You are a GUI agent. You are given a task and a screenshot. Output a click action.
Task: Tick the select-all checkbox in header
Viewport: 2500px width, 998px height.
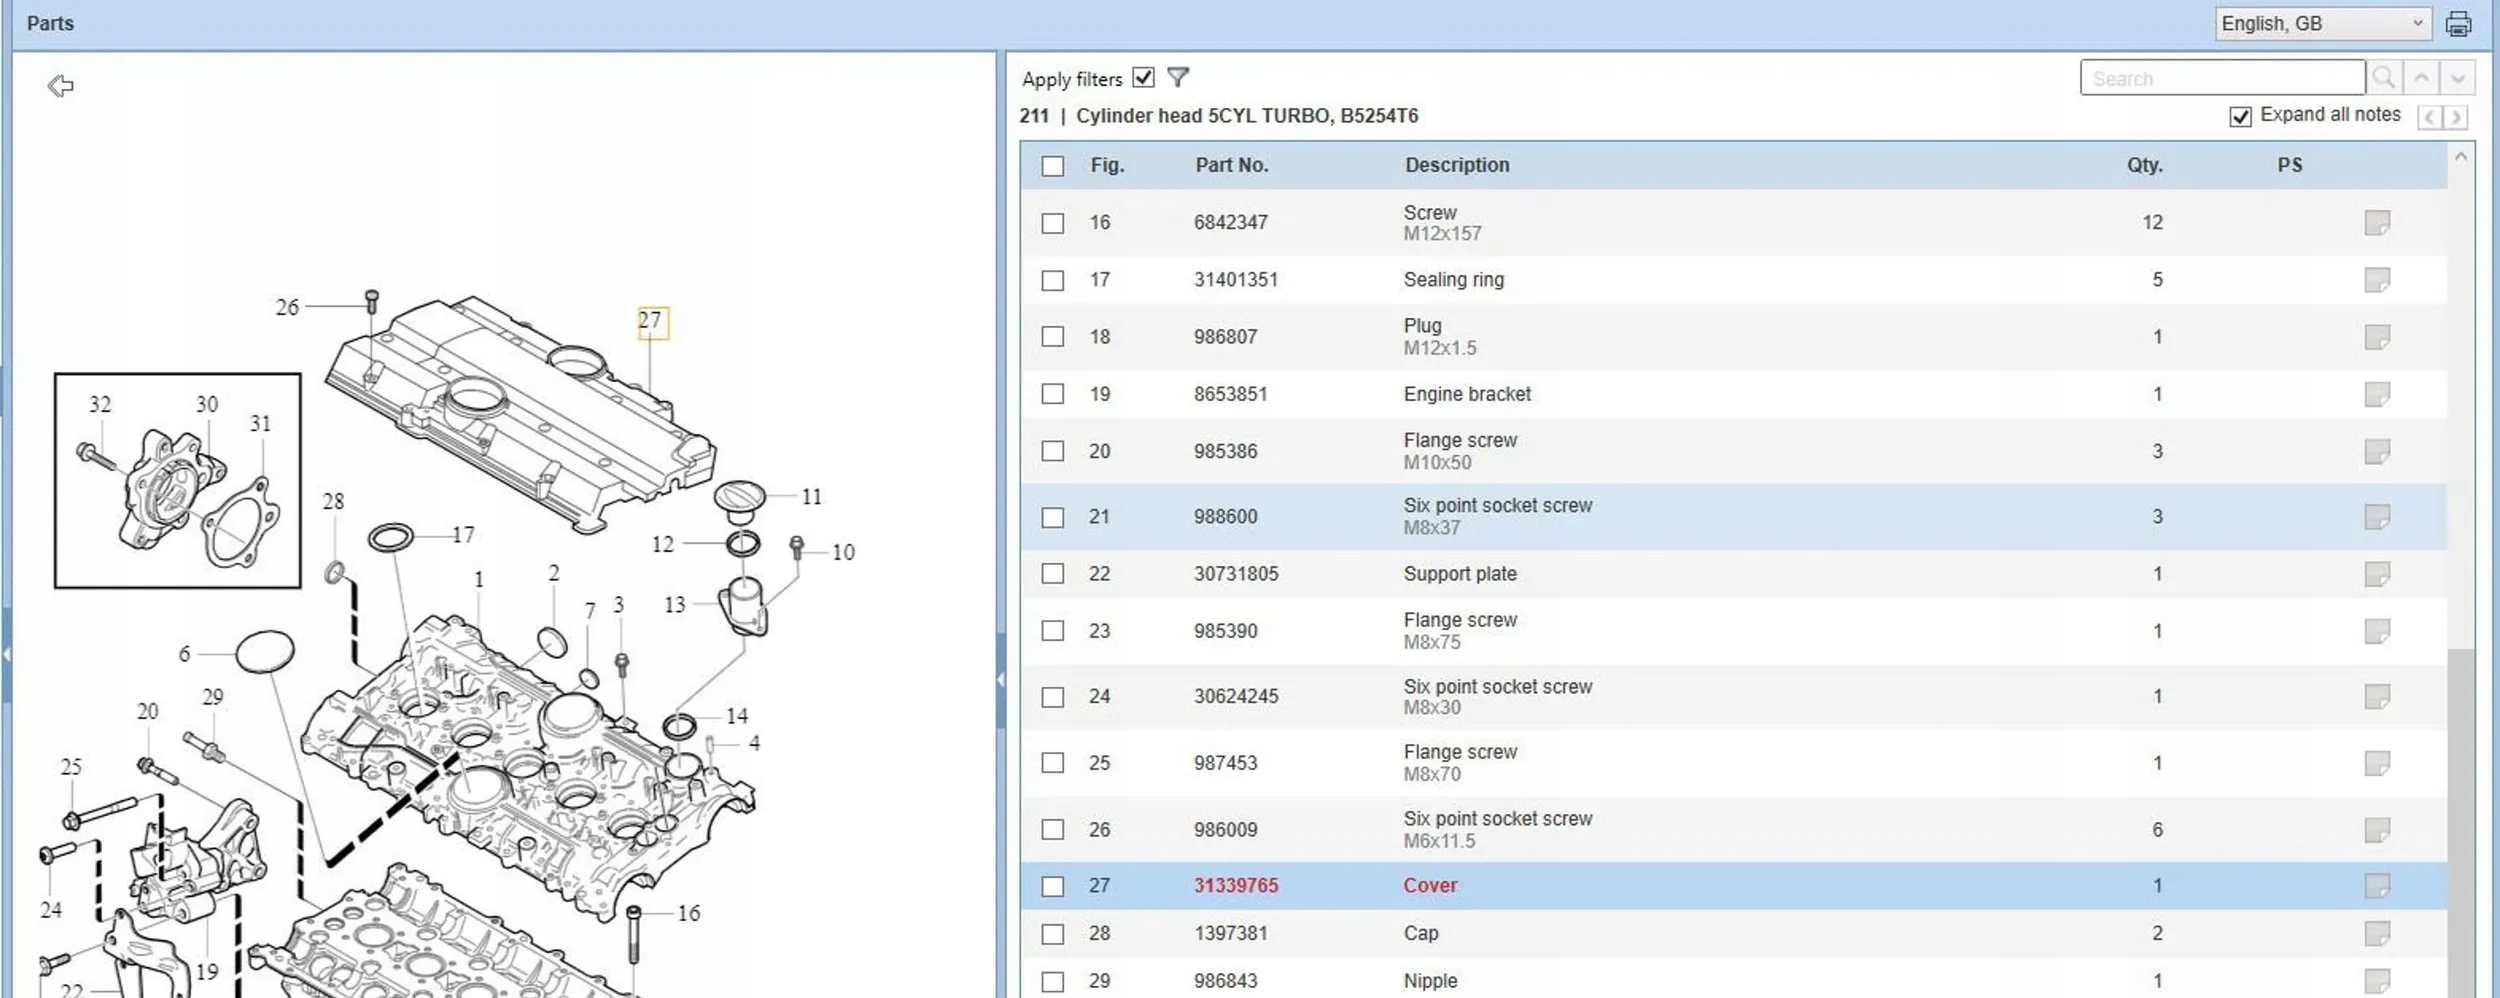click(1053, 166)
